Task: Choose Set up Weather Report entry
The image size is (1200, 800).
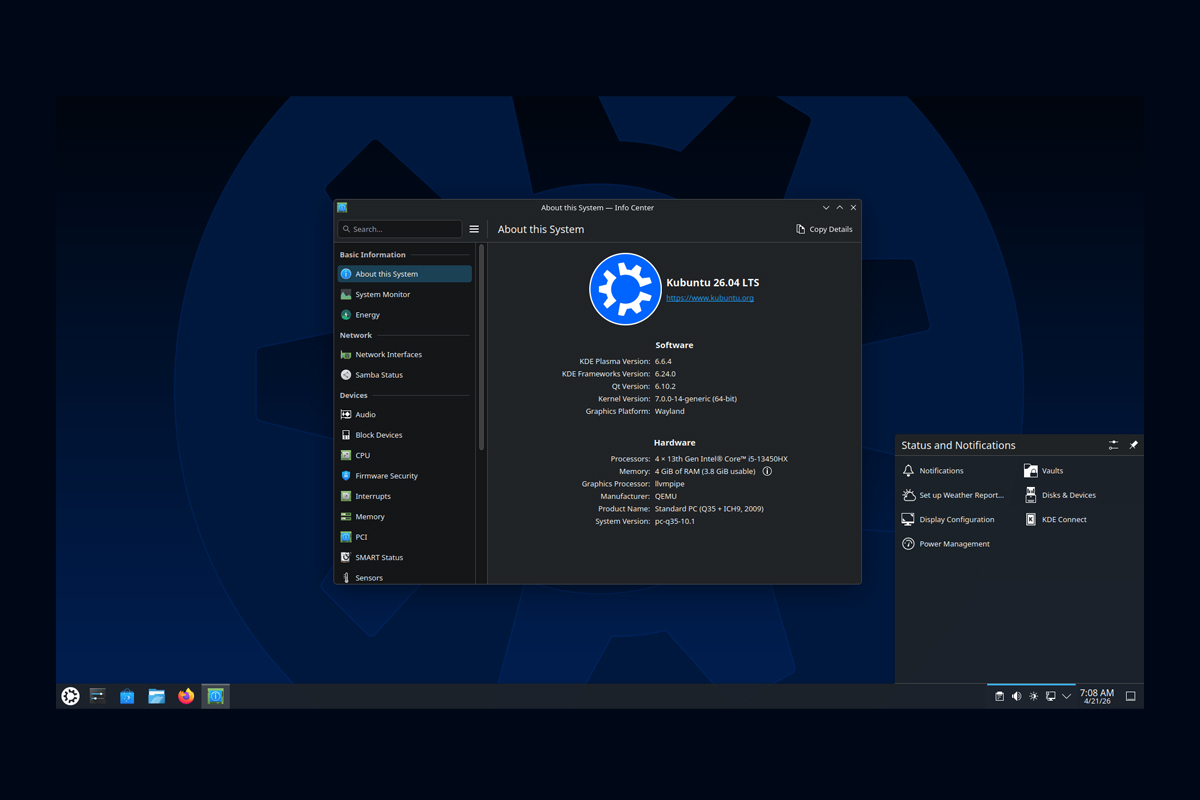Action: coord(953,495)
